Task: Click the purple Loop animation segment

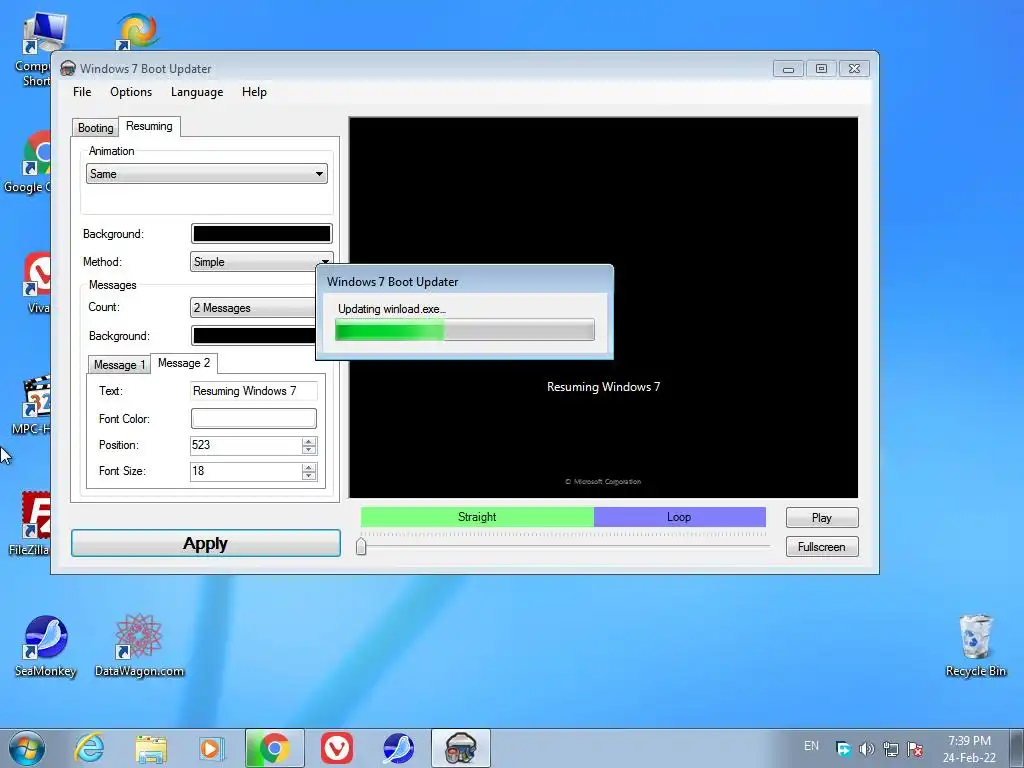Action: tap(679, 517)
